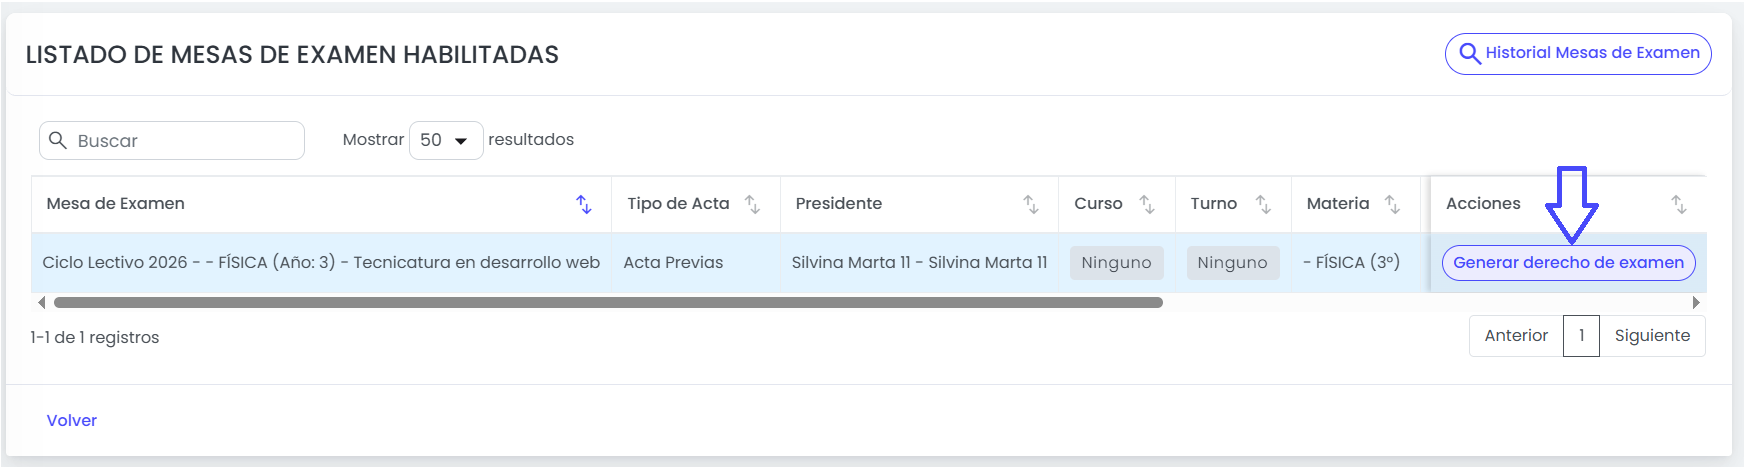Click Generar derecho de examen button

tap(1568, 263)
